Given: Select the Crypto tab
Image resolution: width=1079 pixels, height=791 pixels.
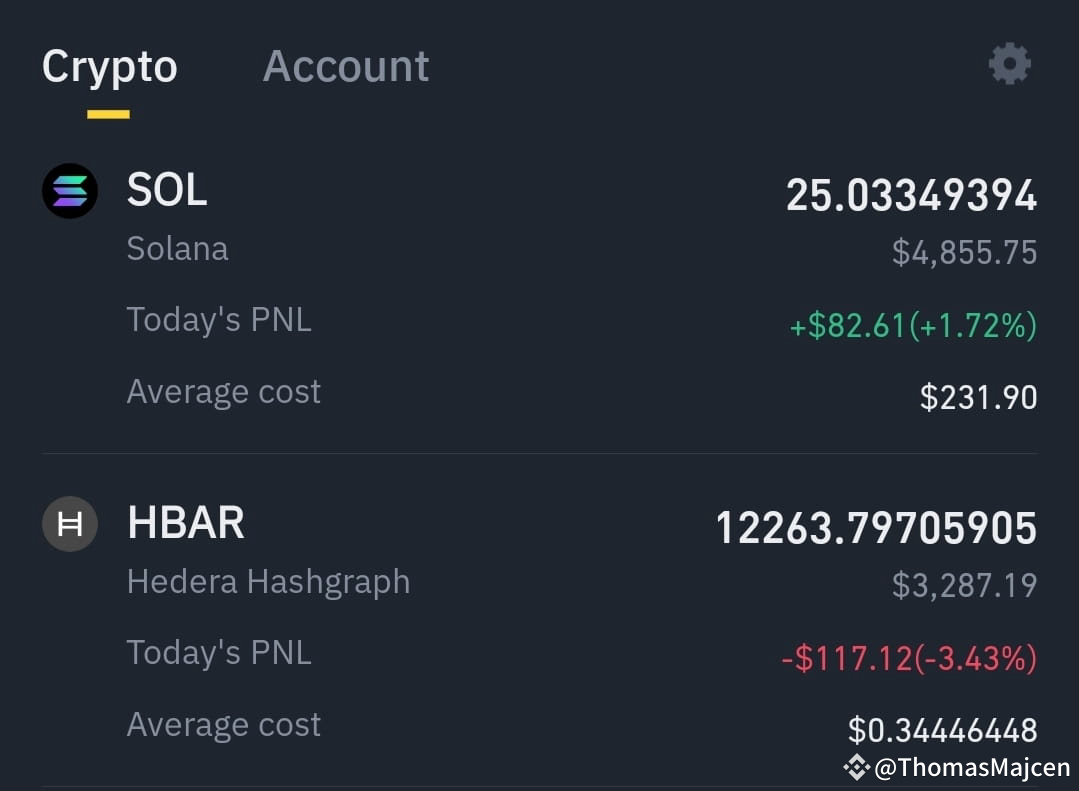Looking at the screenshot, I should click(109, 67).
